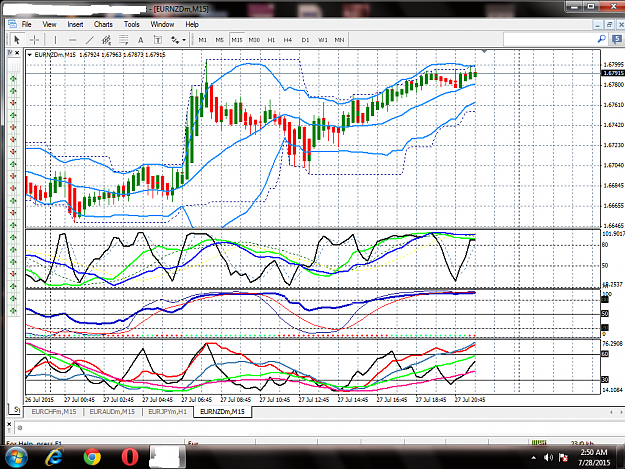Image resolution: width=625 pixels, height=469 pixels.
Task: Switch to H1 timeframe
Action: click(x=271, y=40)
